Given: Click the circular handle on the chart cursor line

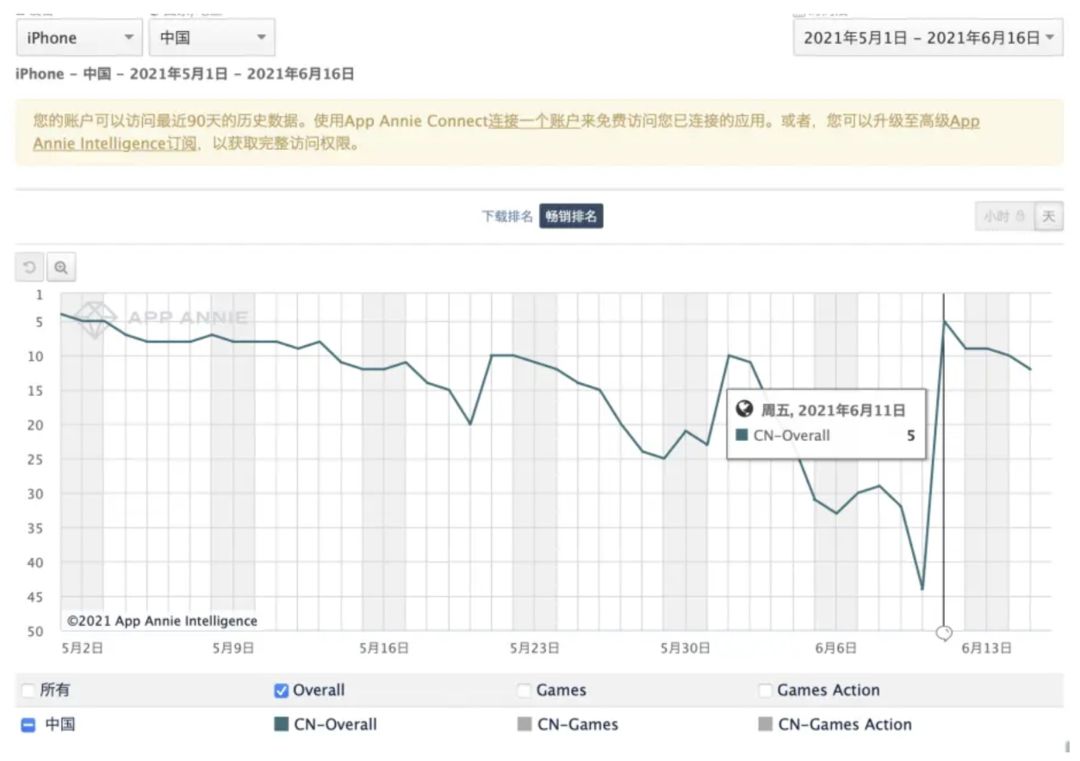Looking at the screenshot, I should [944, 632].
